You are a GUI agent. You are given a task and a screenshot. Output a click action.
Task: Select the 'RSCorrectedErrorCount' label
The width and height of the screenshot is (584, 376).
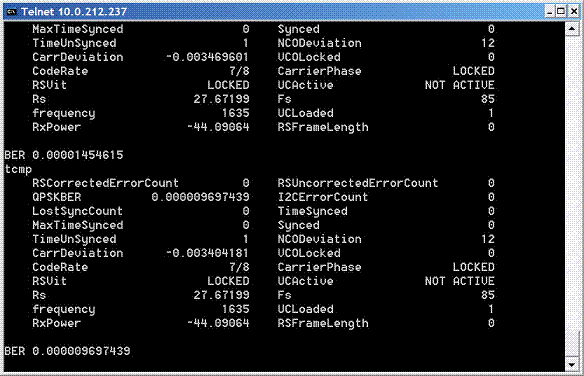(105, 183)
